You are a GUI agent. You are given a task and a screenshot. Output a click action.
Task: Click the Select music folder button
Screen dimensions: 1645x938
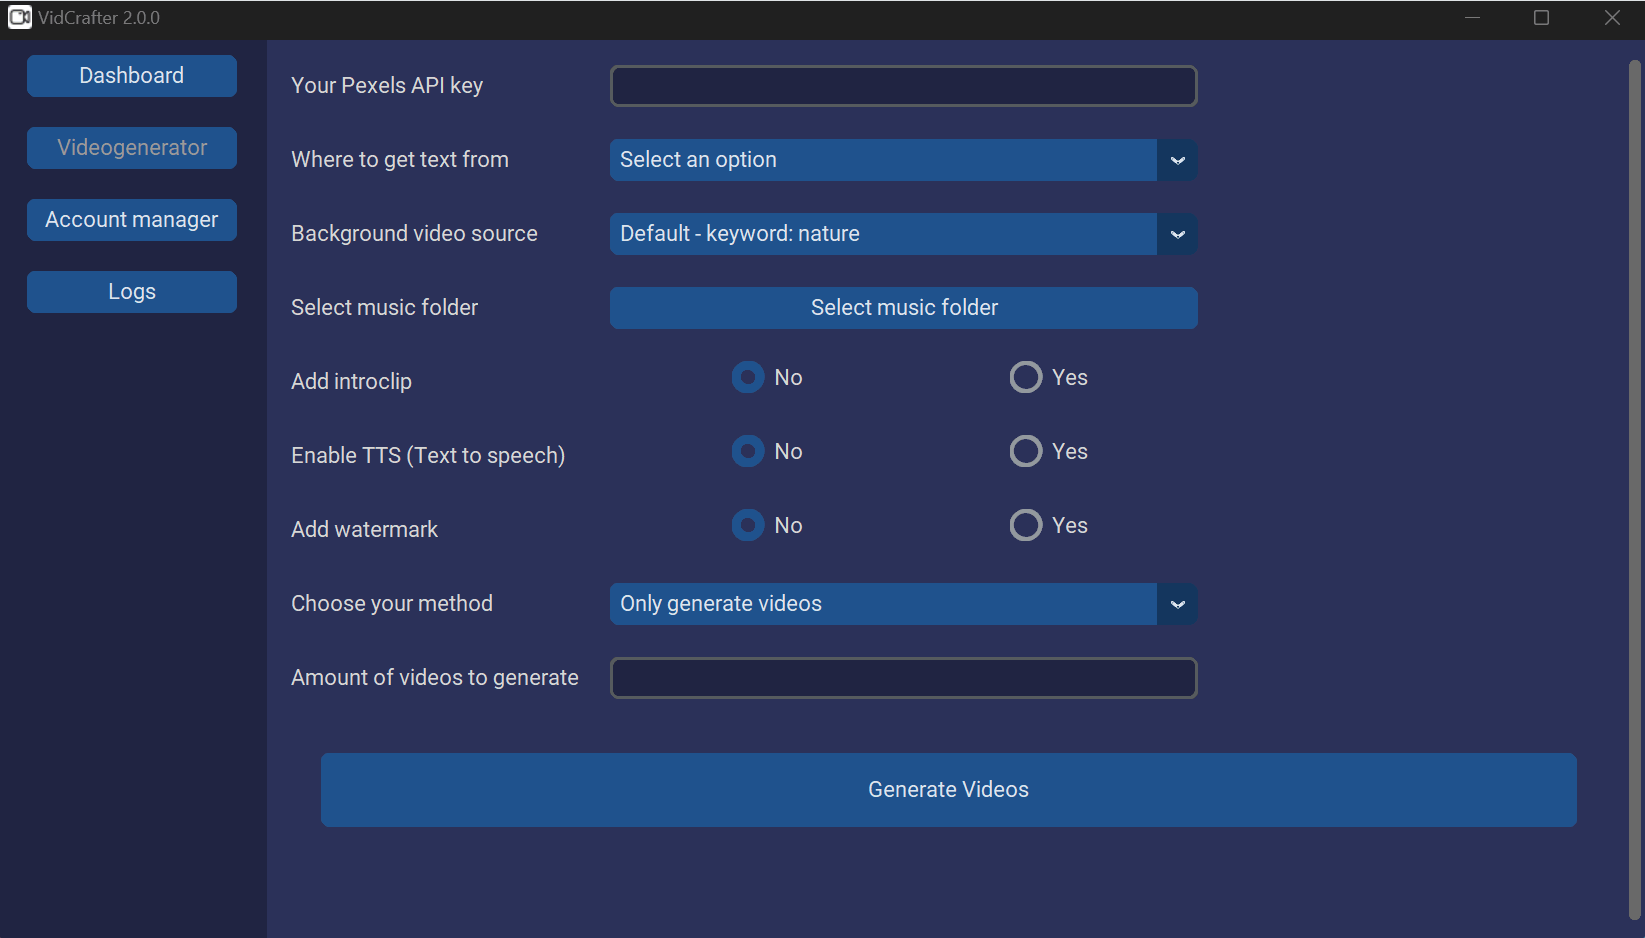click(x=903, y=308)
